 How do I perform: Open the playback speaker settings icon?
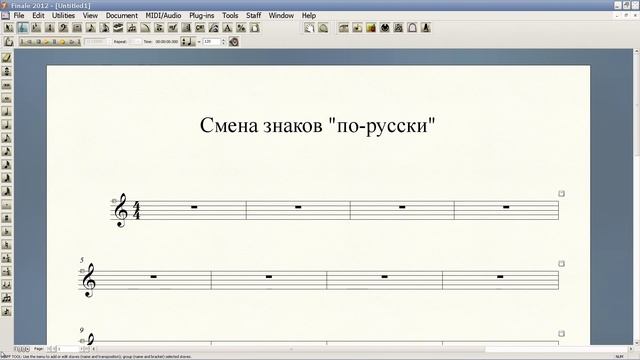point(233,42)
